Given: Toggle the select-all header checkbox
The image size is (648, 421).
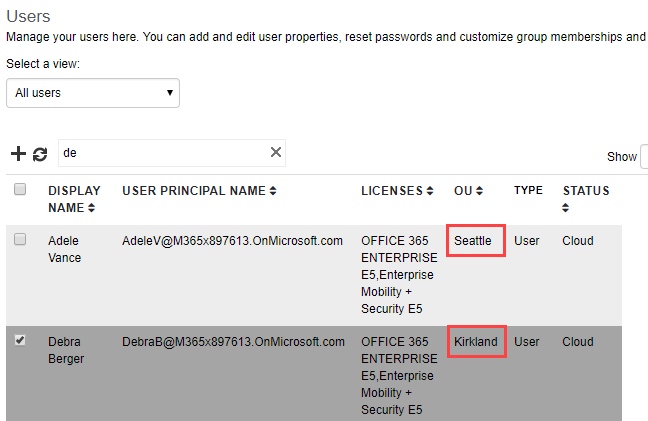Looking at the screenshot, I should 20,190.
